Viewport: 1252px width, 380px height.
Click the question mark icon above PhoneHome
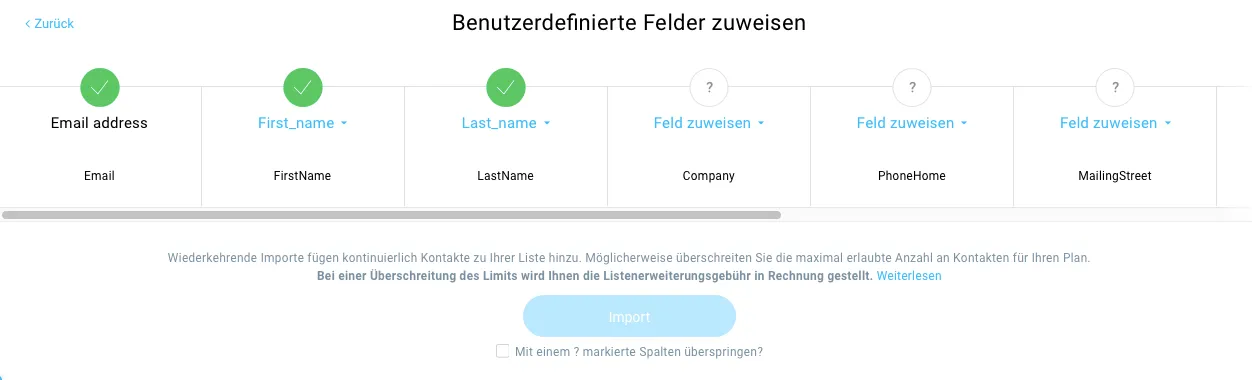point(912,87)
